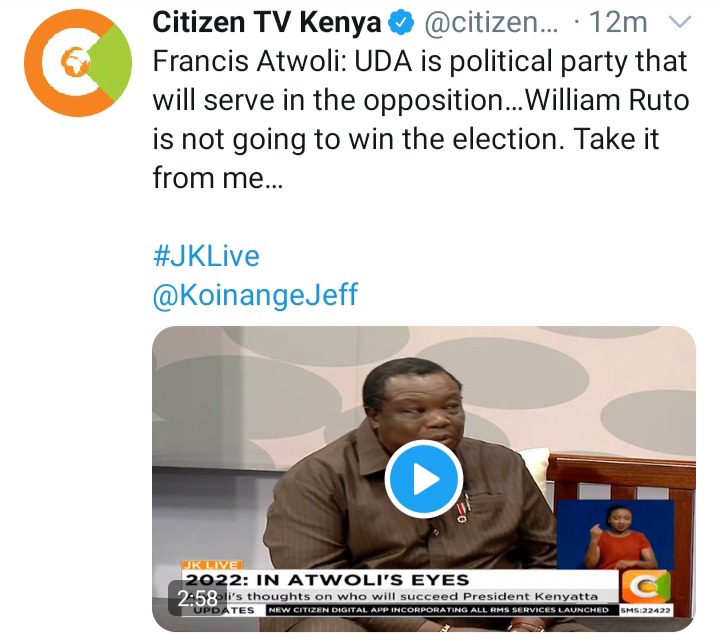This screenshot has height=642, width=720.
Task: Visit the @KoinangeJeff mention
Action: (255, 294)
